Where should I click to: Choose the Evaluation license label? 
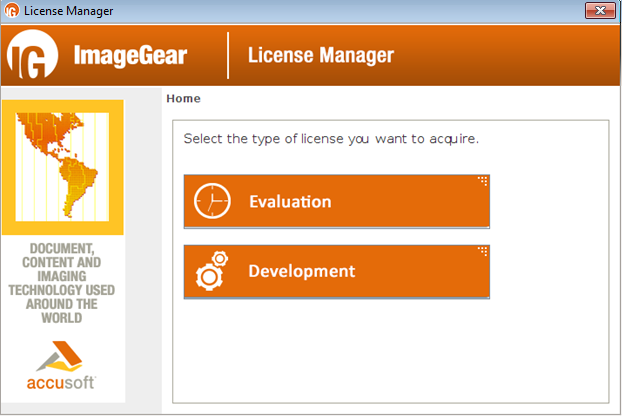tap(290, 202)
